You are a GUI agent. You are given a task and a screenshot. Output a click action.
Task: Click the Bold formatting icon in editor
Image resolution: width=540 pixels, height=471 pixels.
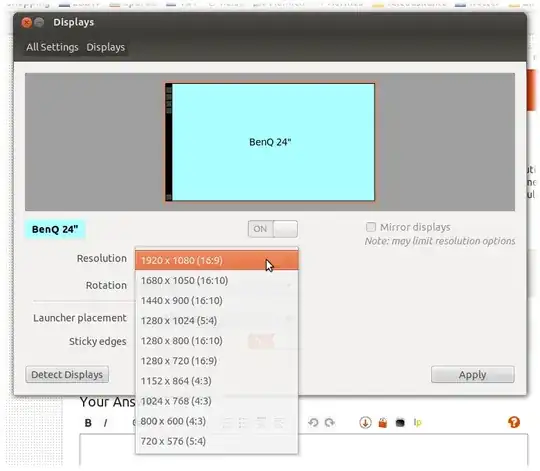[x=88, y=422]
